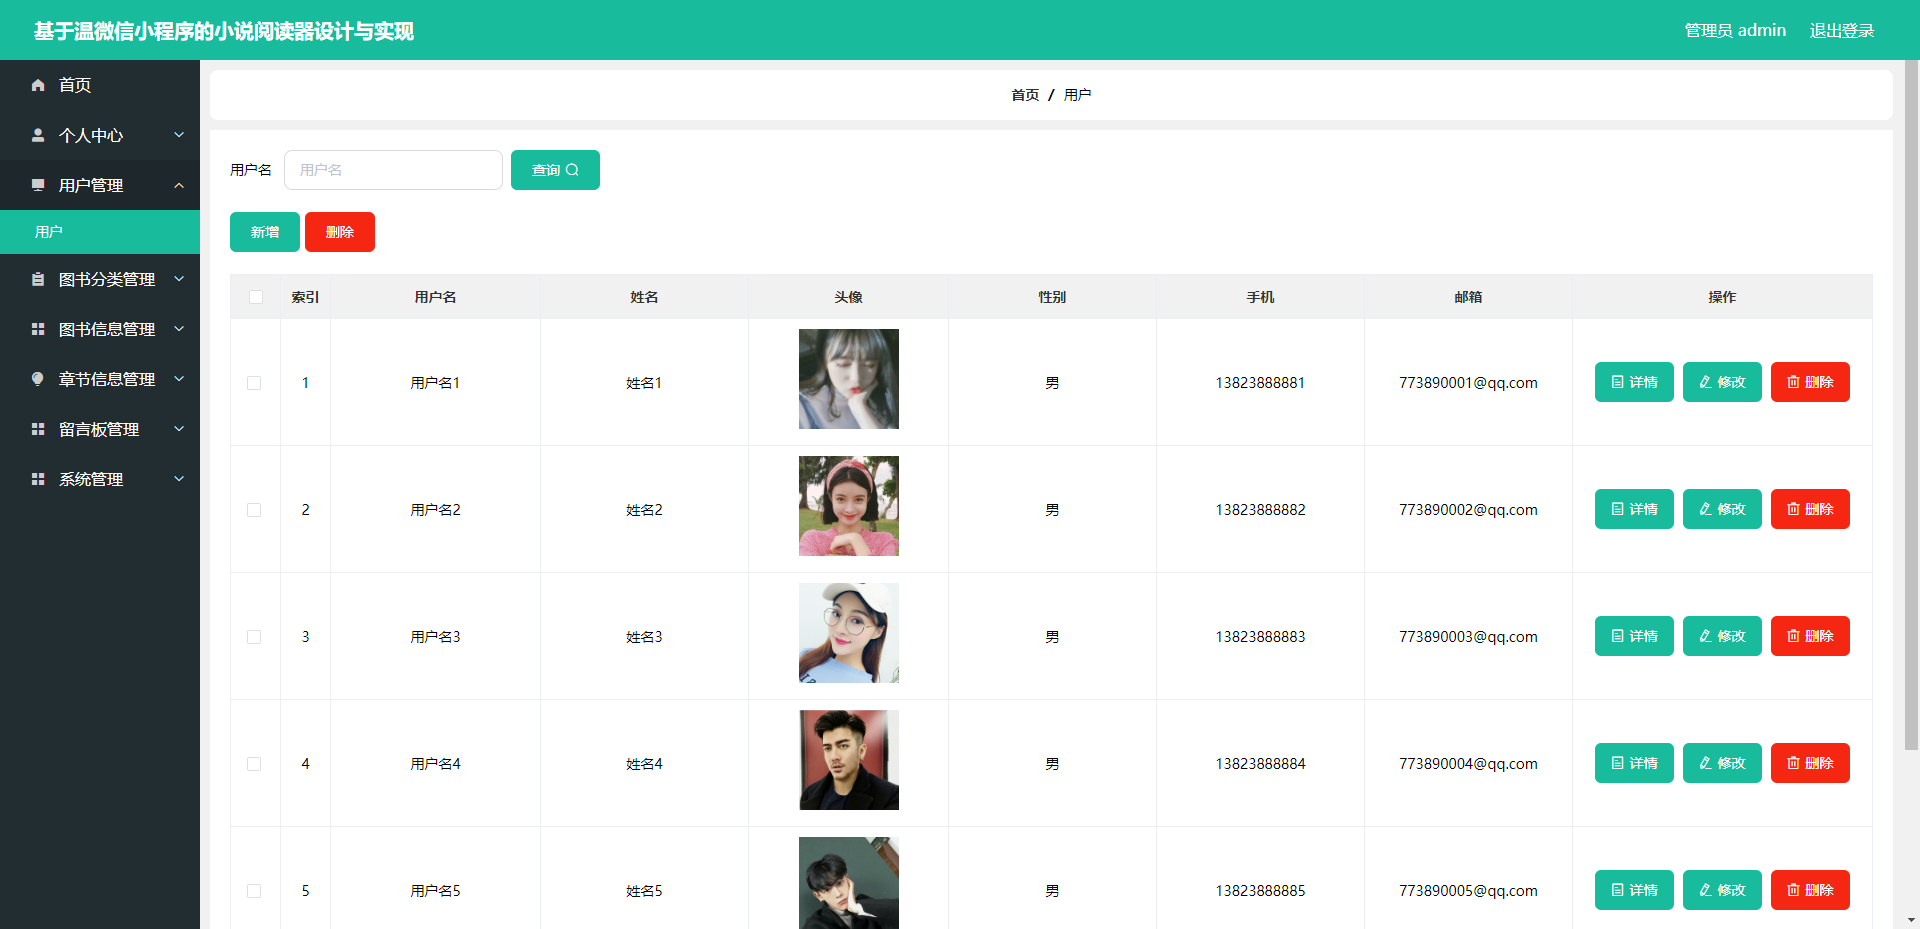Select the book icon next to 图书分类管理
1920x929 pixels.
[38, 280]
